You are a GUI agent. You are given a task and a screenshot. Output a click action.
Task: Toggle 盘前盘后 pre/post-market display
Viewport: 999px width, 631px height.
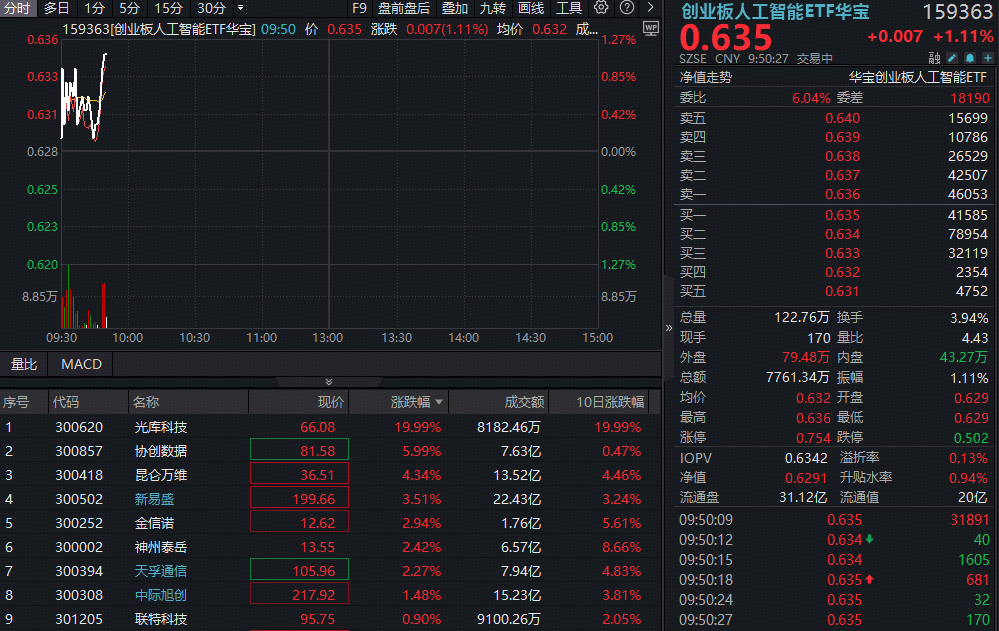click(404, 8)
